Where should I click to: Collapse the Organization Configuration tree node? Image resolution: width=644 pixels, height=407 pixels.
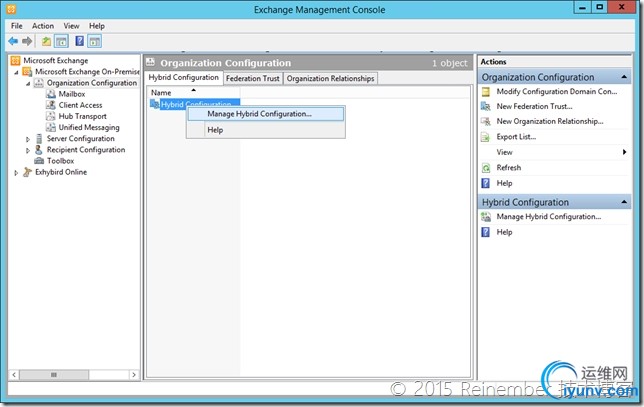tap(28, 83)
